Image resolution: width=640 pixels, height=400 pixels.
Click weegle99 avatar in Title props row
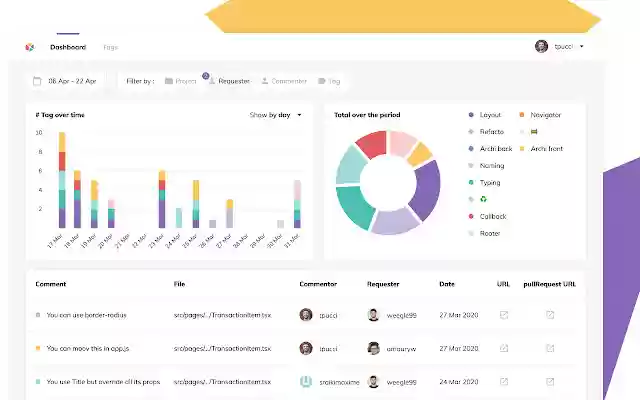point(373,382)
